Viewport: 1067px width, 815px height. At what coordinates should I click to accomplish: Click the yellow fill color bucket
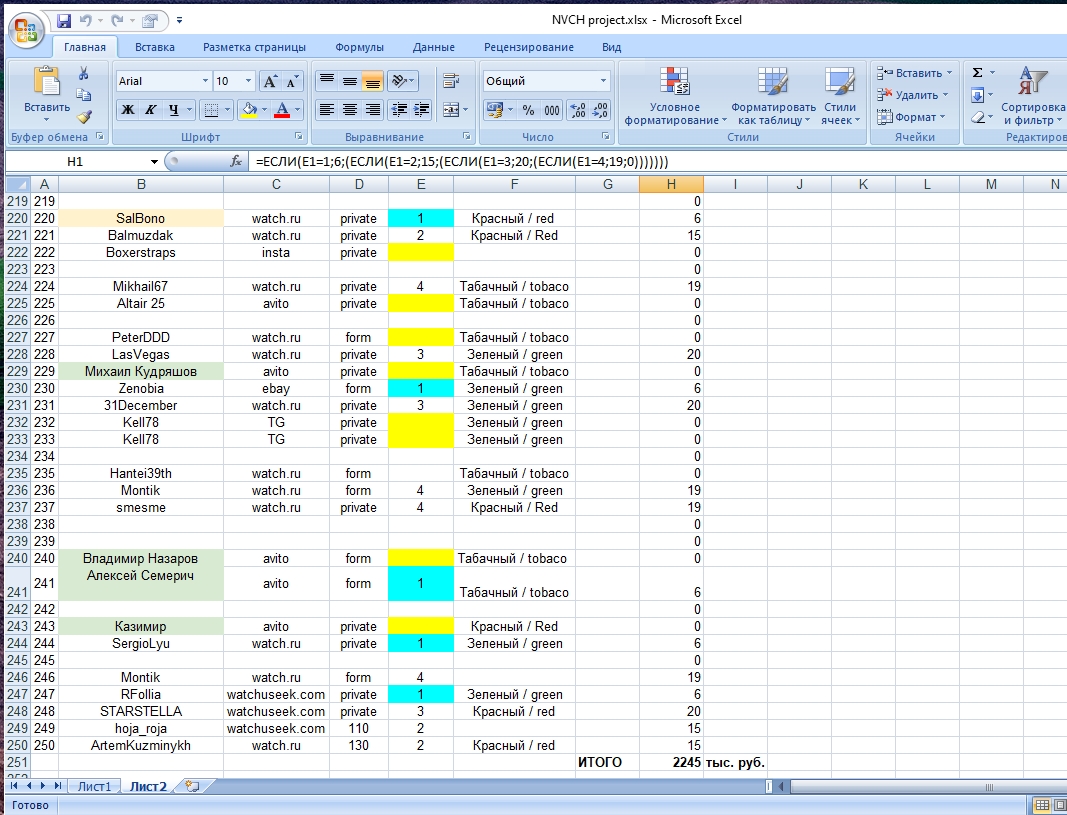coord(248,110)
